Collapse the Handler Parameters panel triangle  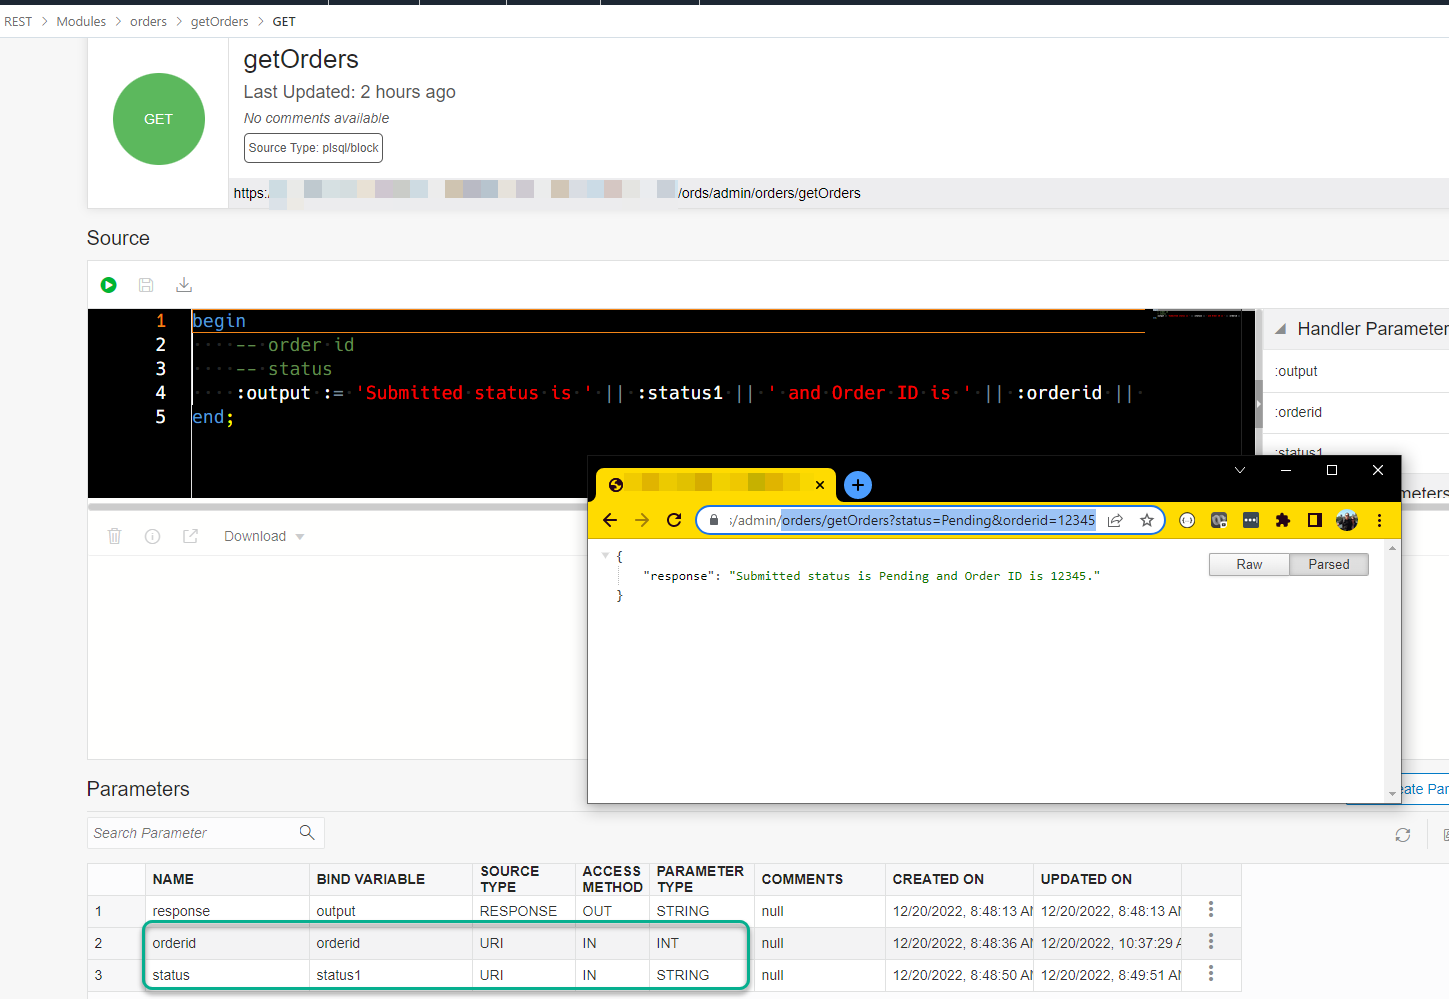pos(1281,329)
